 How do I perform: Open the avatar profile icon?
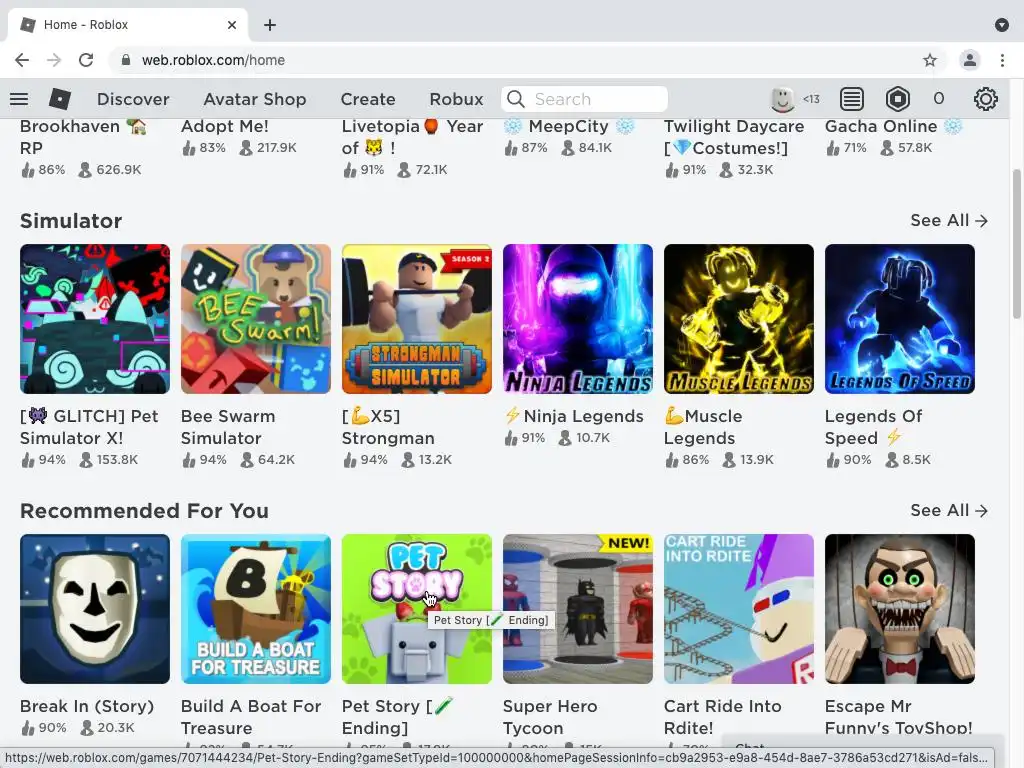[x=782, y=99]
